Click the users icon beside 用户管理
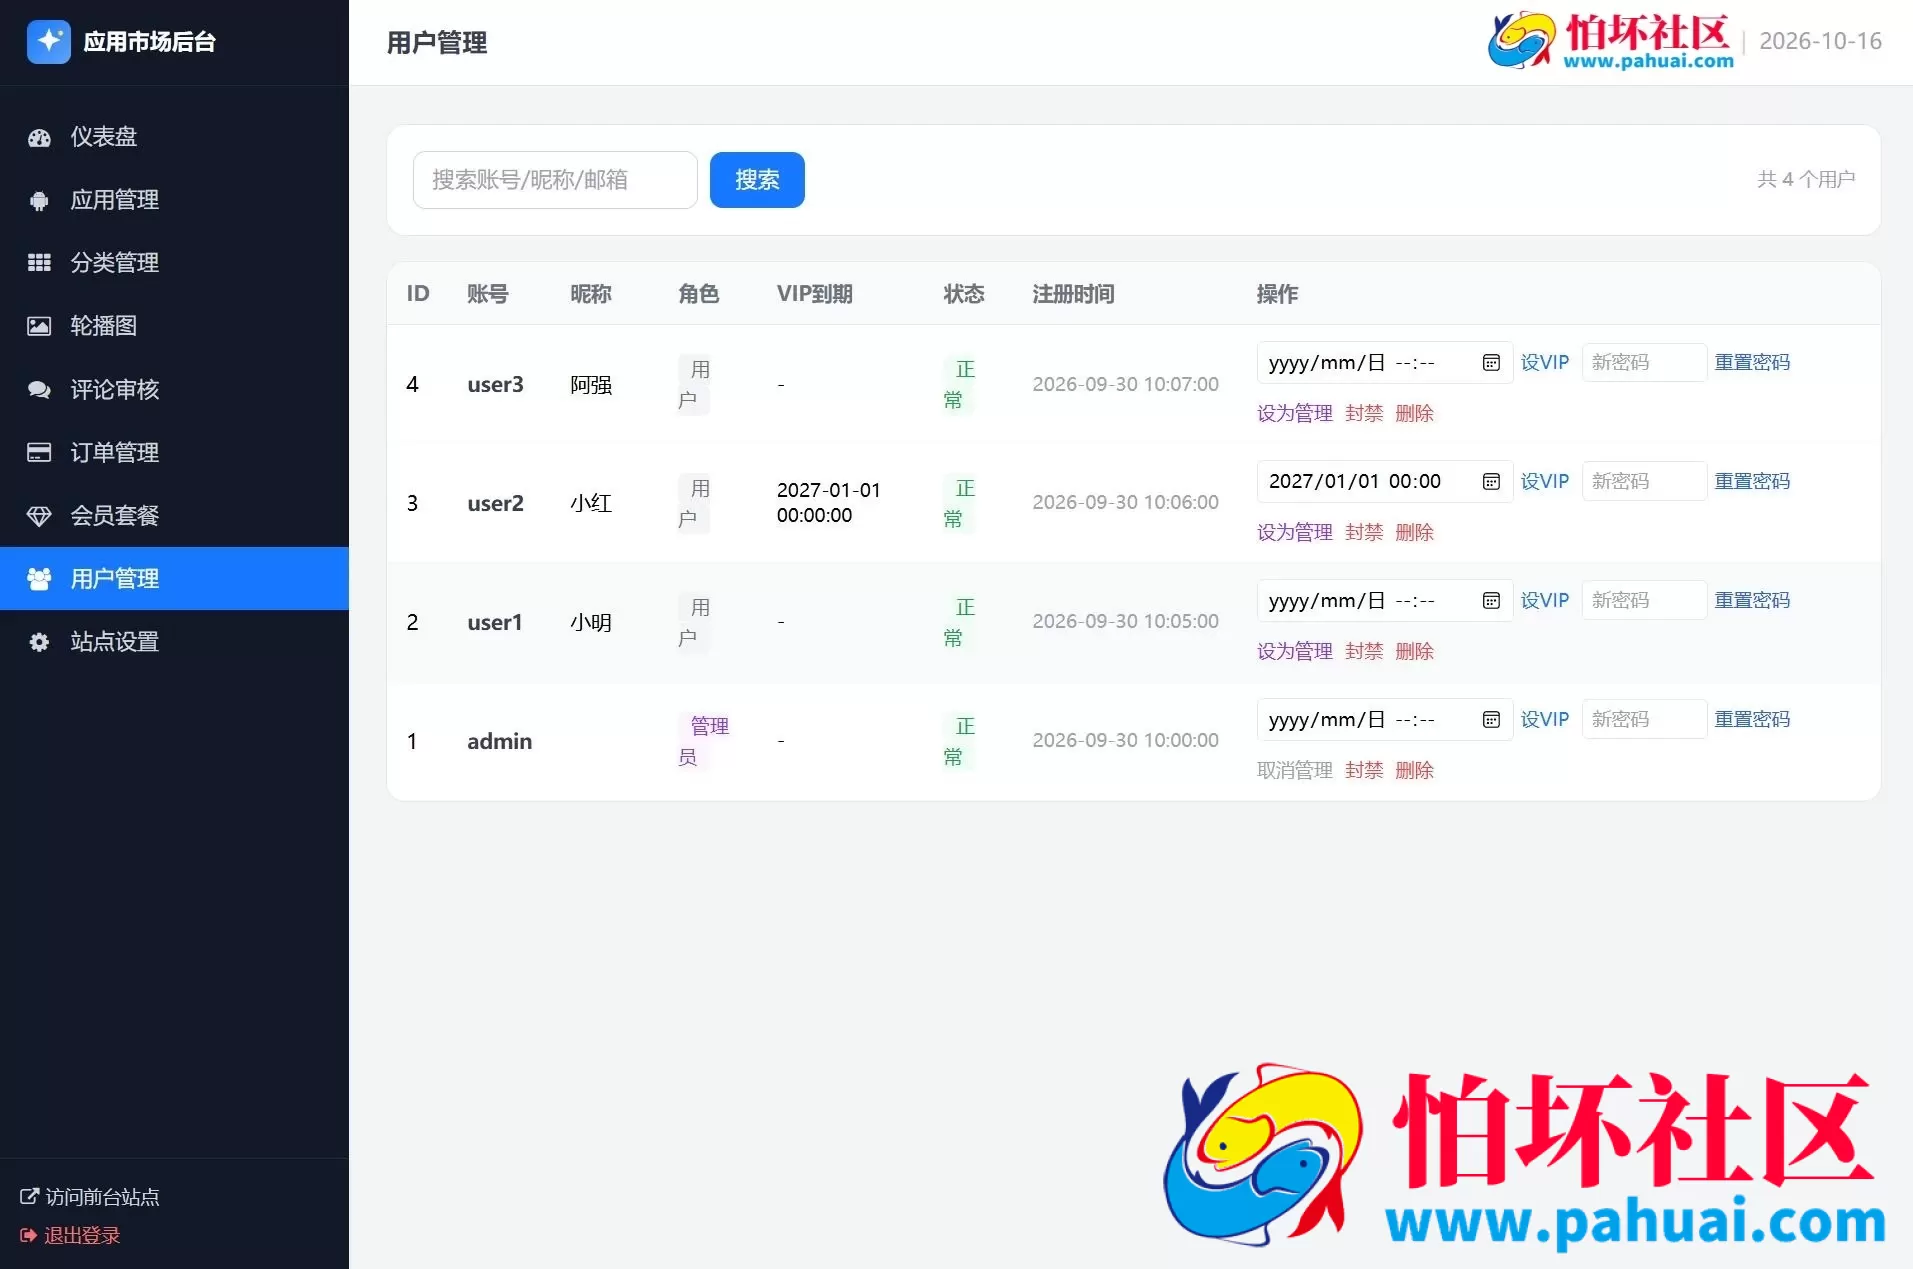The width and height of the screenshot is (1913, 1269). pyautogui.click(x=39, y=579)
